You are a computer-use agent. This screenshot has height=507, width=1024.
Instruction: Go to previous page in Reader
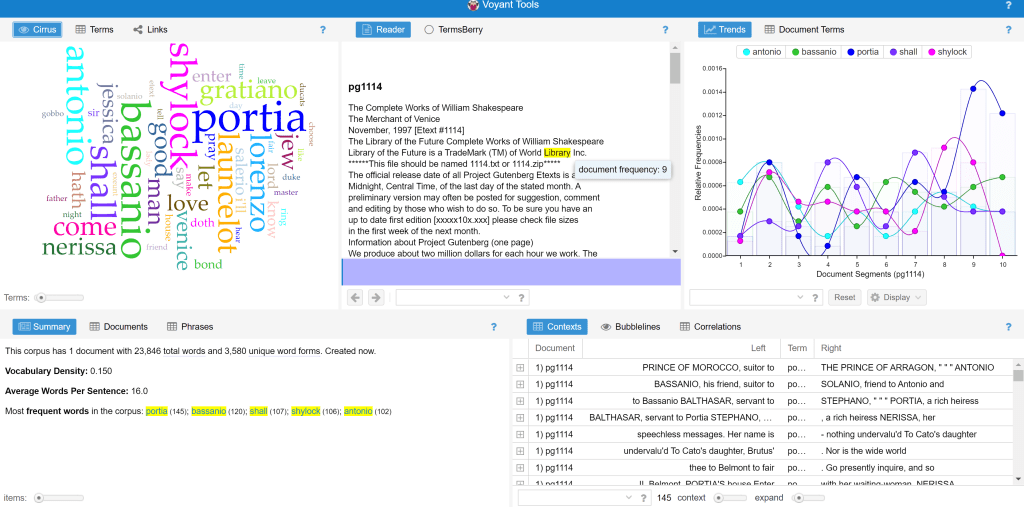coord(355,298)
